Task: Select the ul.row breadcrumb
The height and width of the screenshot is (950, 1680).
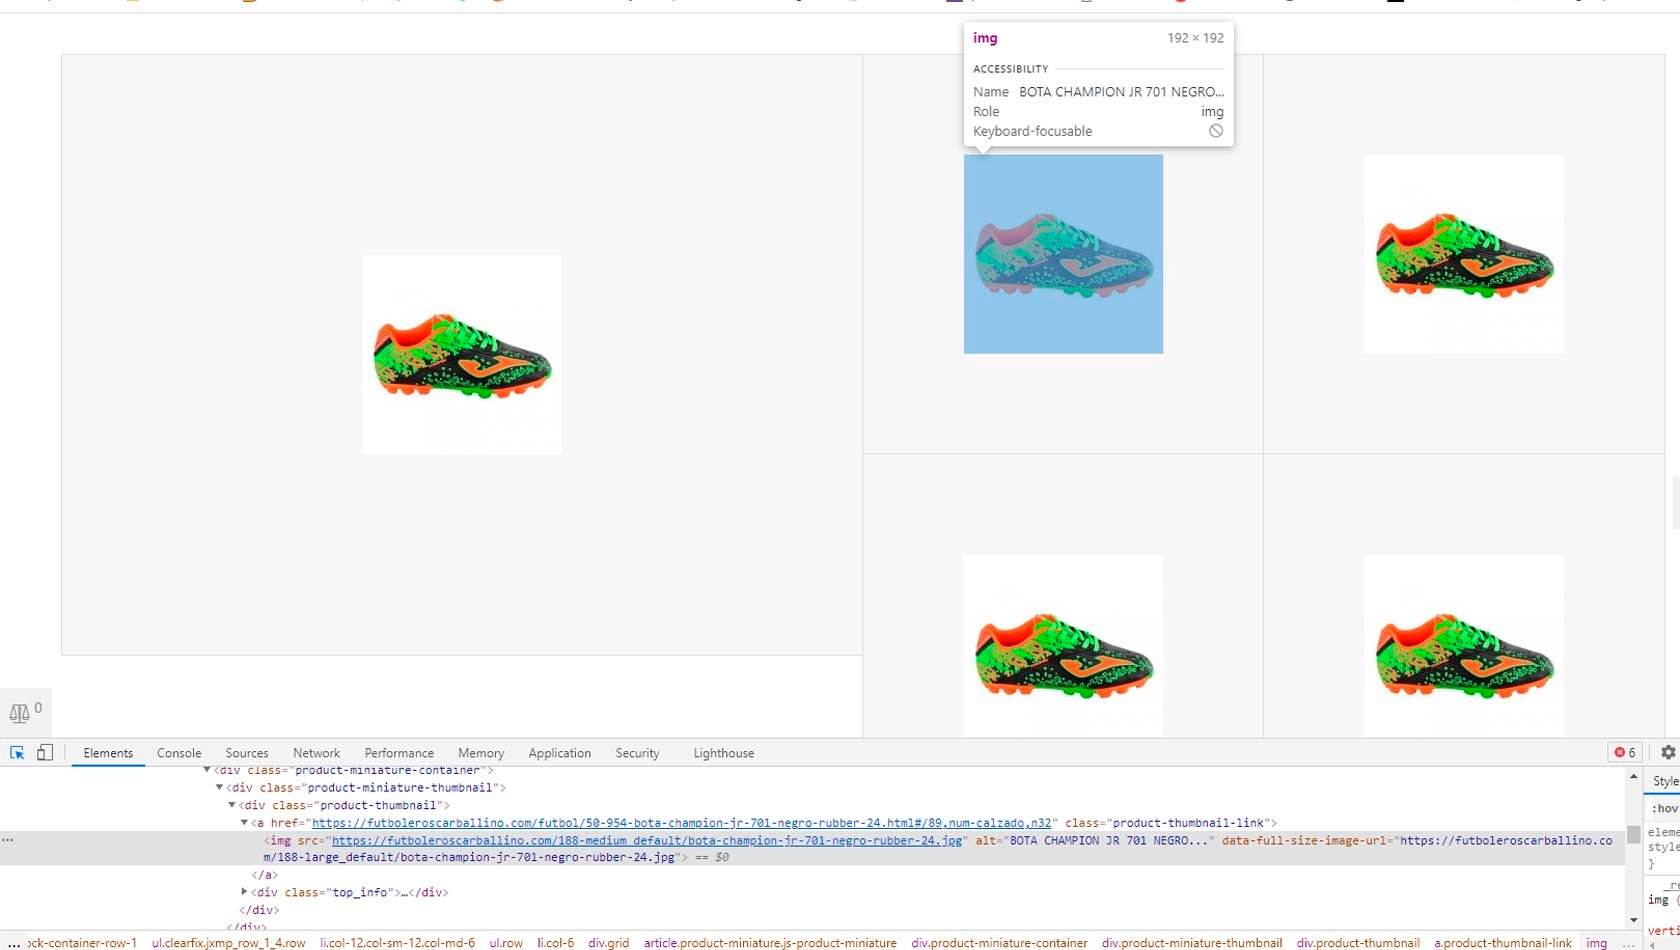Action: (506, 943)
